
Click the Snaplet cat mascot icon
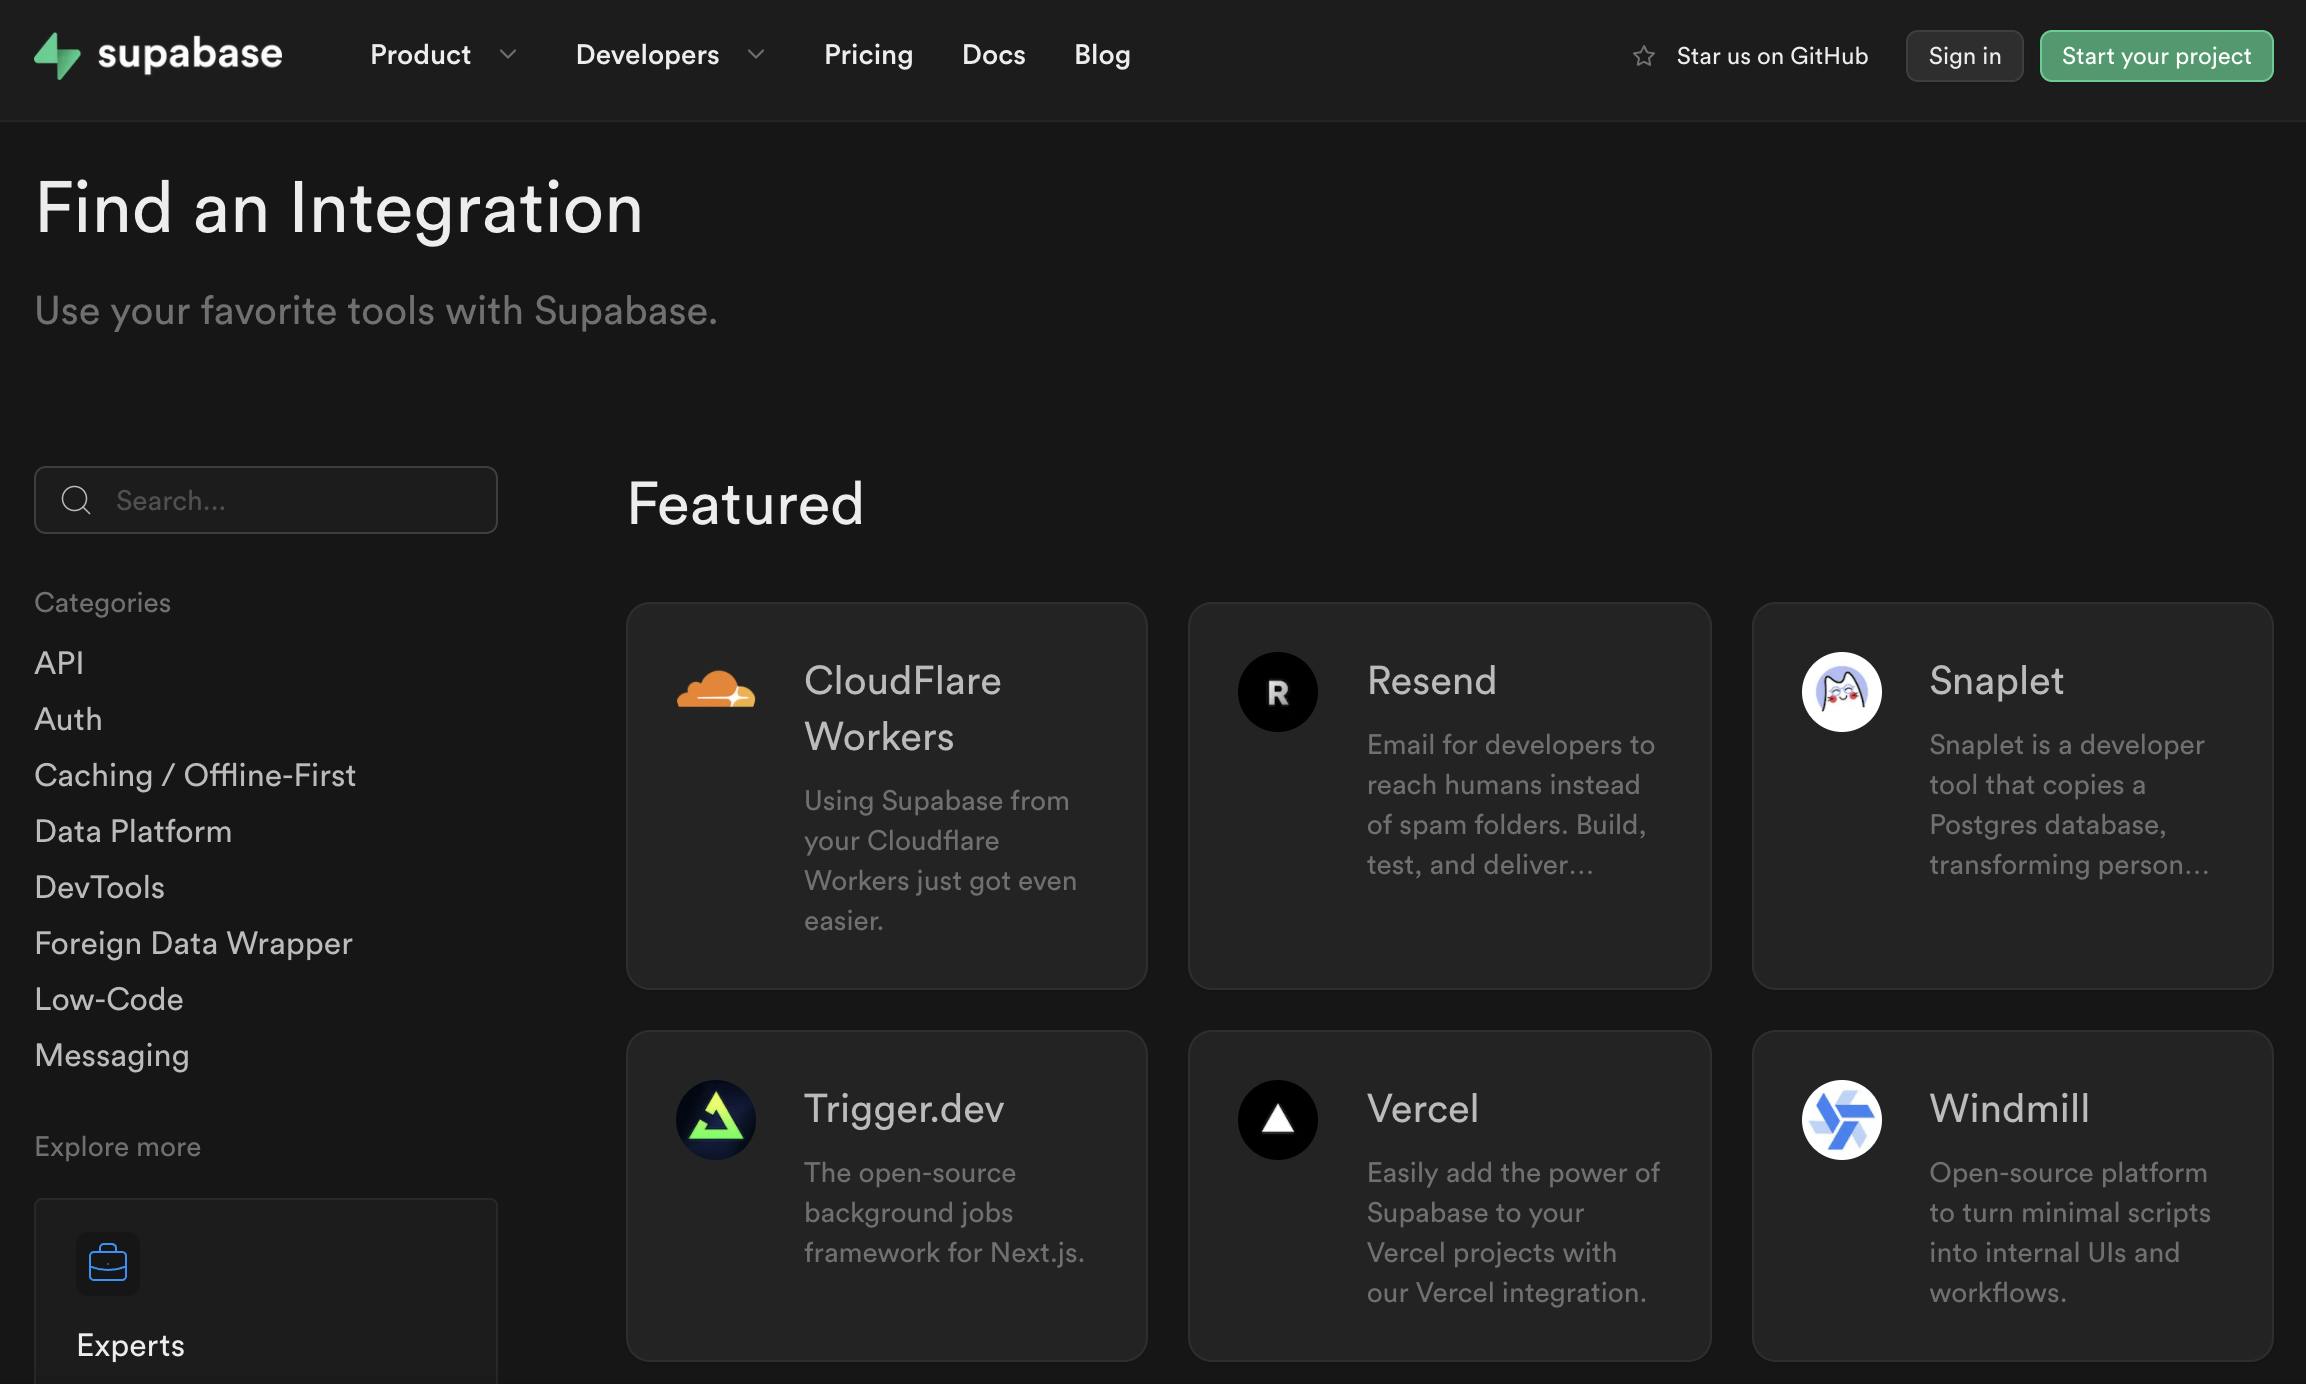tap(1841, 692)
